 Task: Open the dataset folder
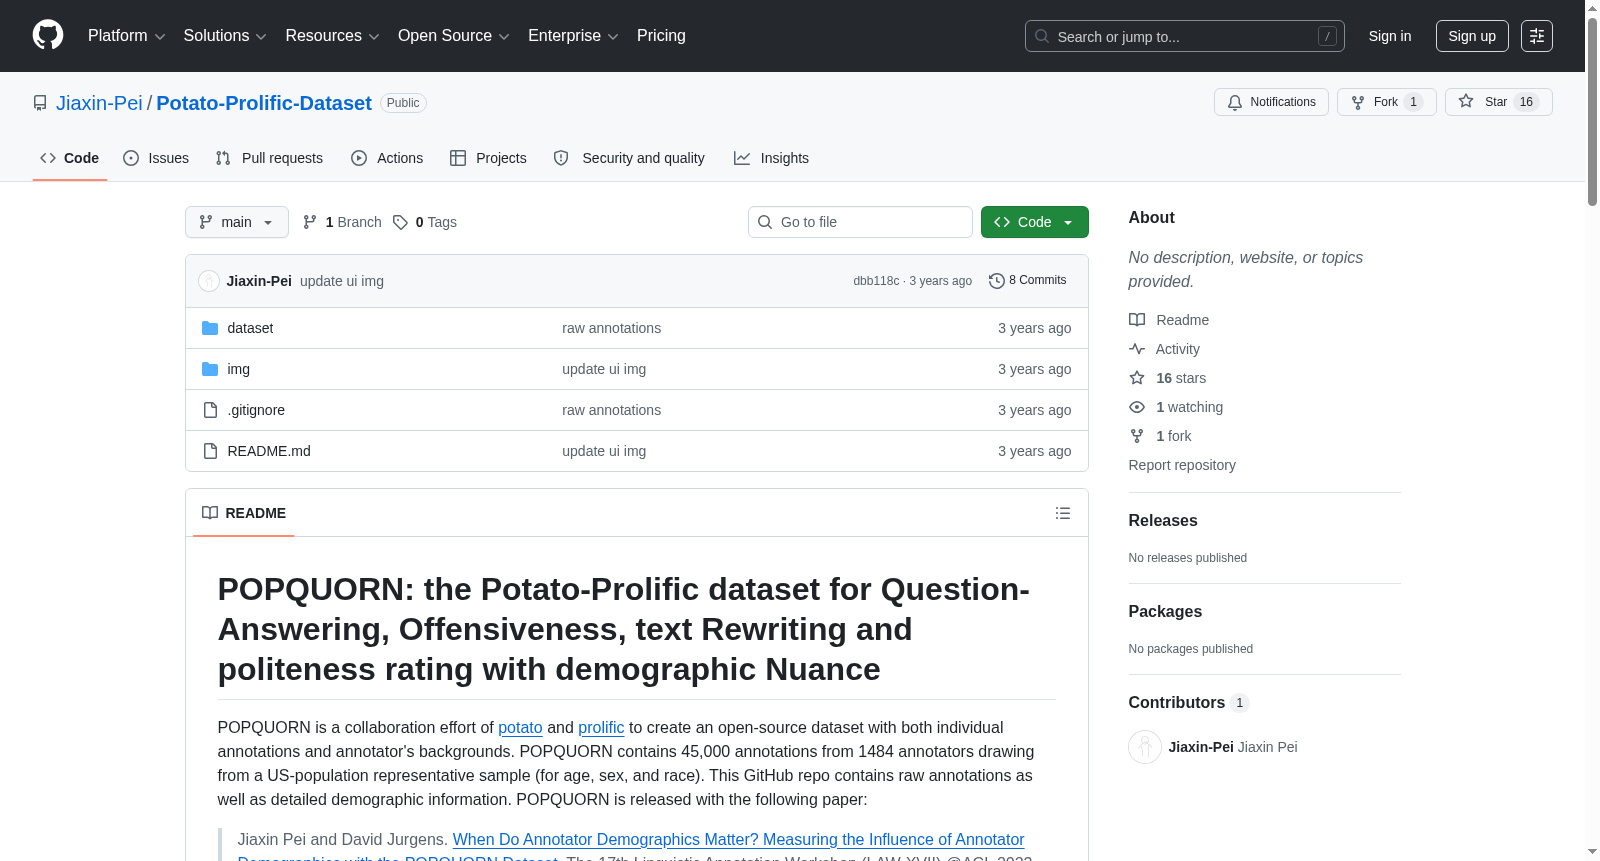tap(250, 328)
